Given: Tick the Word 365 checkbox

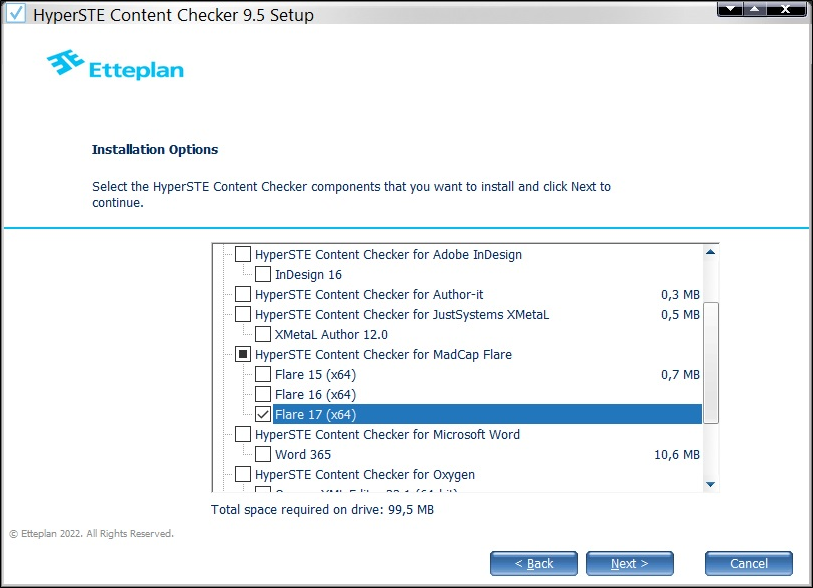Looking at the screenshot, I should point(263,454).
